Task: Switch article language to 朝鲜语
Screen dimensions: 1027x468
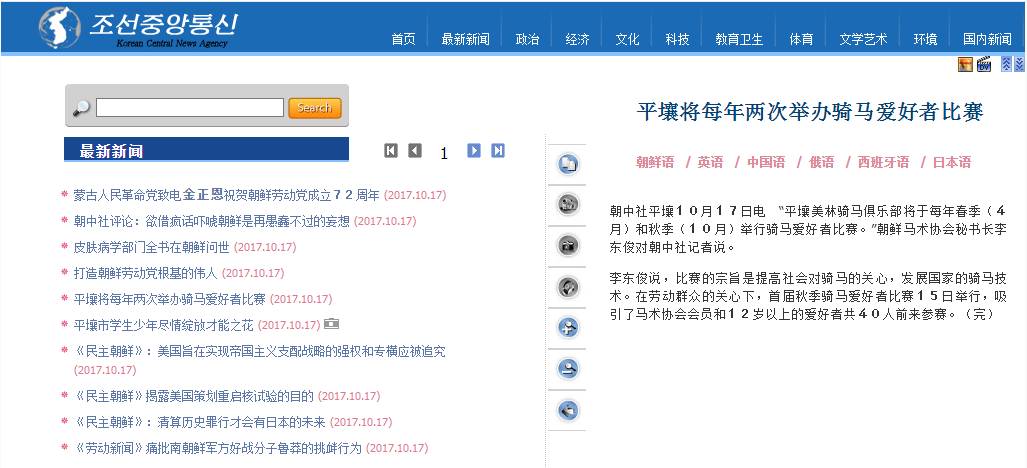Action: (655, 162)
